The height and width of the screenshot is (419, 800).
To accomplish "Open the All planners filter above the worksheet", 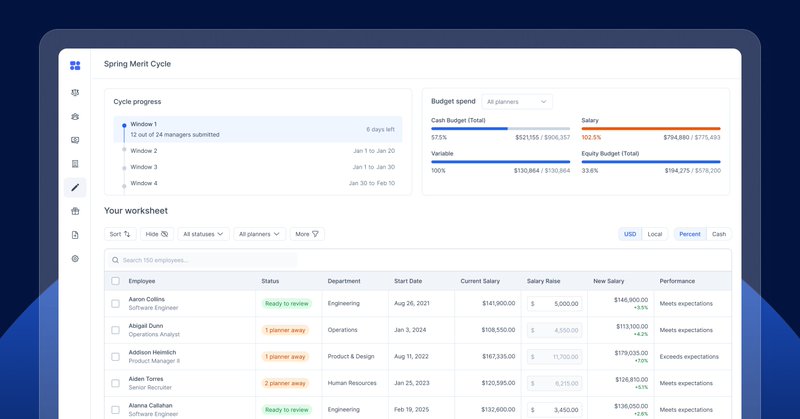I will pyautogui.click(x=259, y=234).
